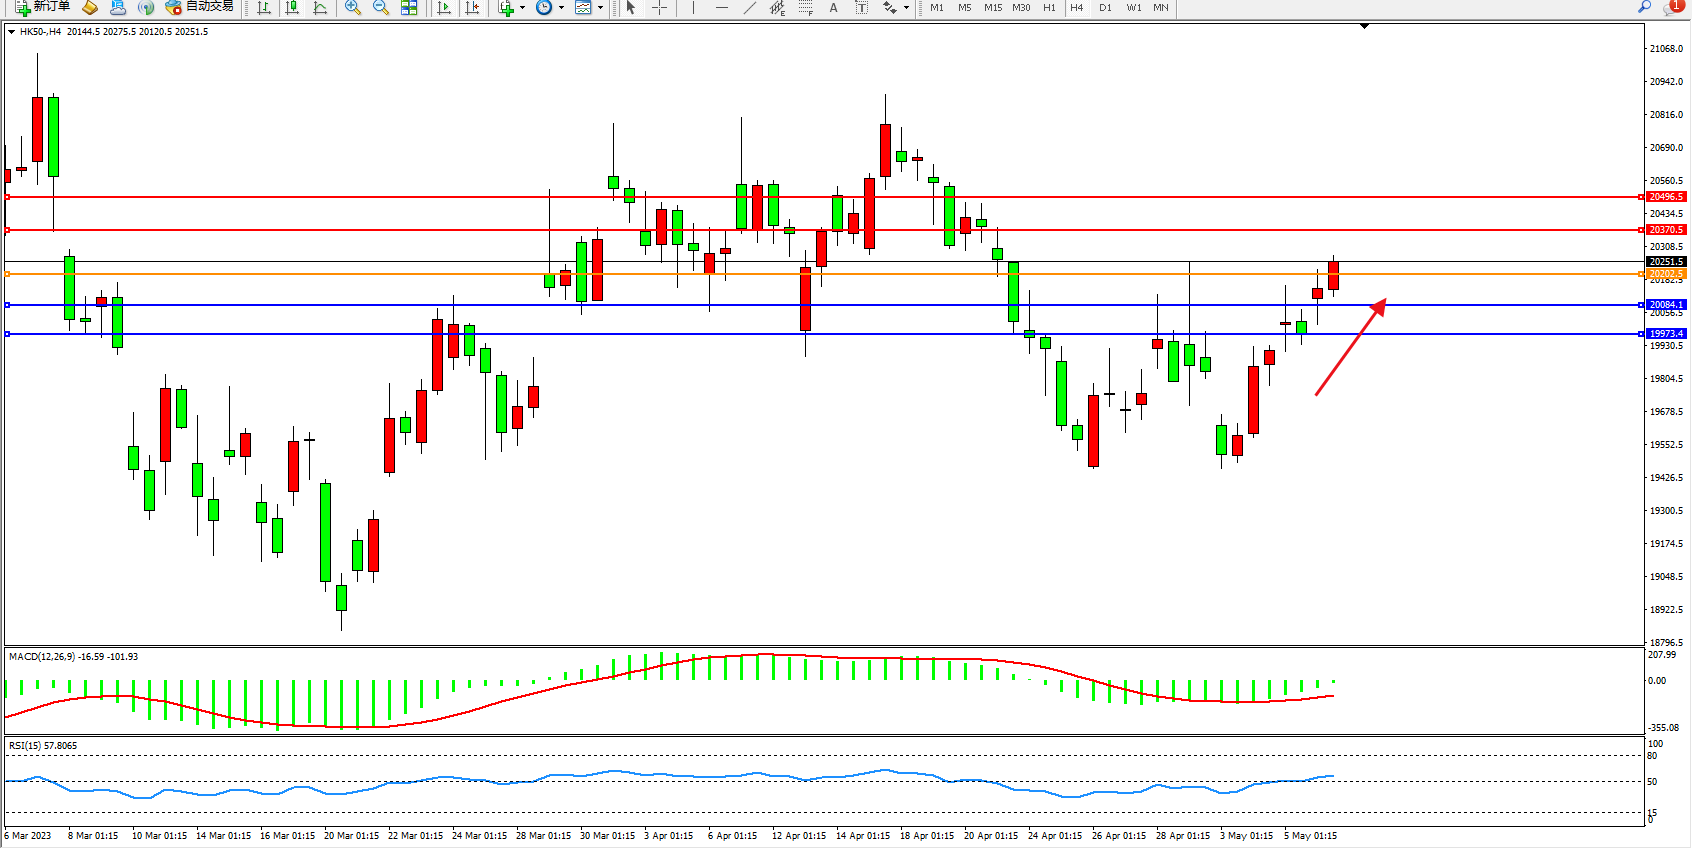Select the trendline drawing tool

tap(749, 8)
